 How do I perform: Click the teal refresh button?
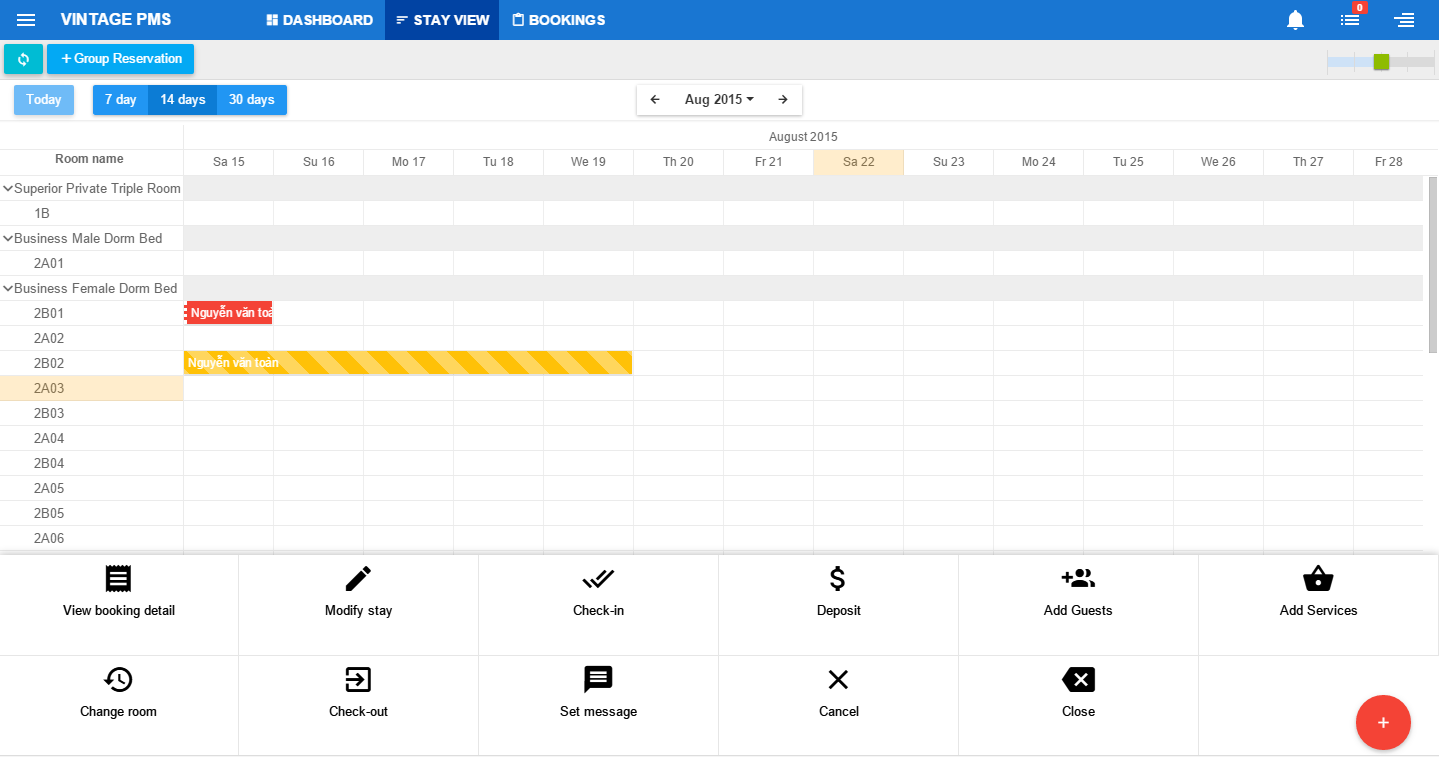[23, 59]
